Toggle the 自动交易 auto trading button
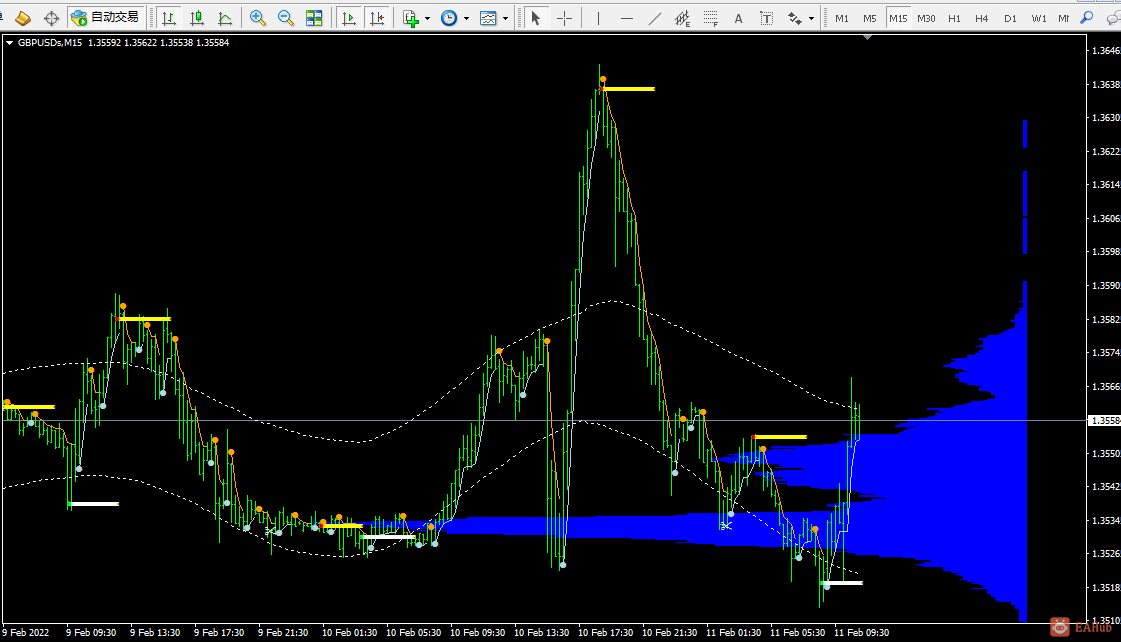 click(105, 18)
